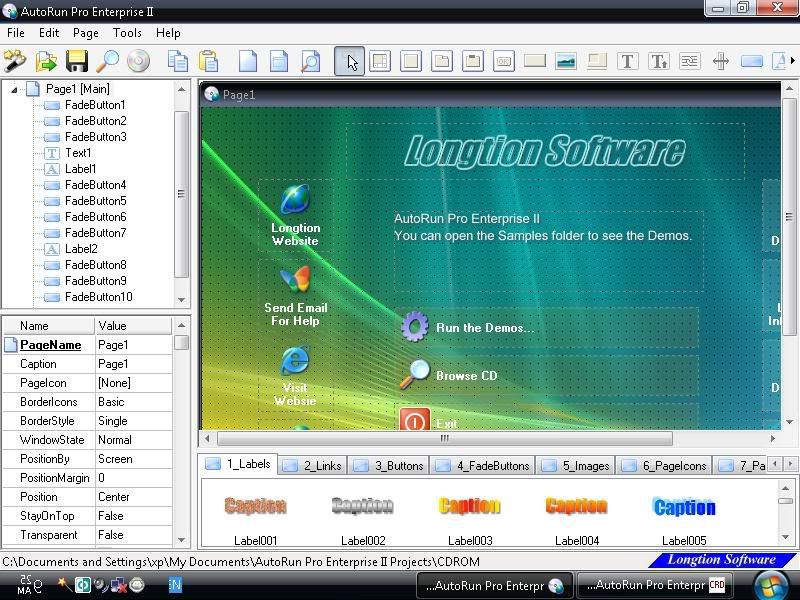The height and width of the screenshot is (600, 800).
Task: Open the Edit menu
Action: (49, 33)
